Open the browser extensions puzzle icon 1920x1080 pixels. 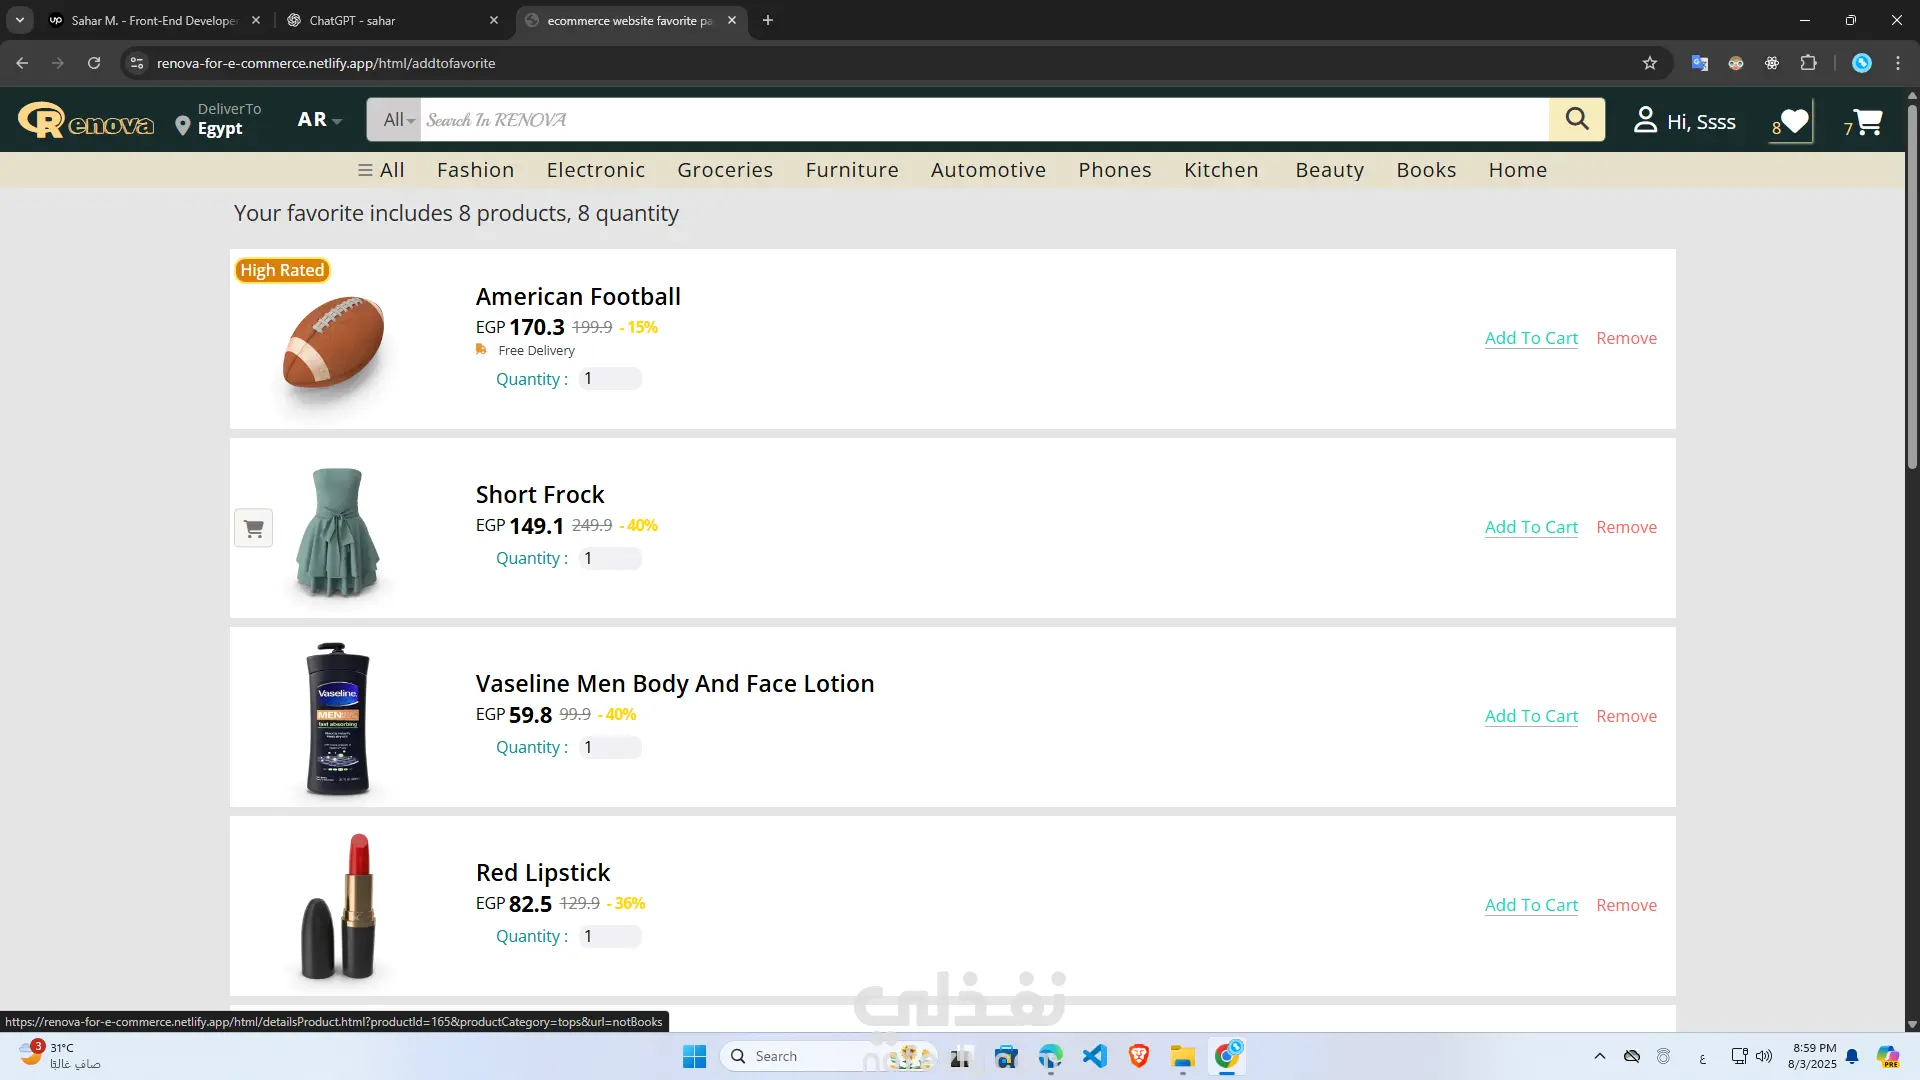[x=1808, y=63]
